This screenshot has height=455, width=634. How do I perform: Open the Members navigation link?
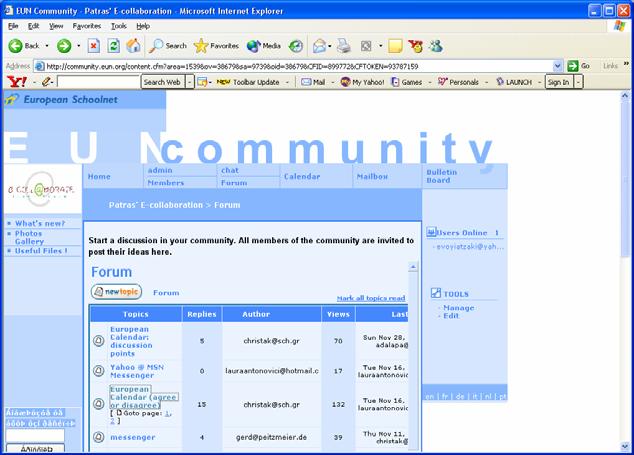[165, 183]
